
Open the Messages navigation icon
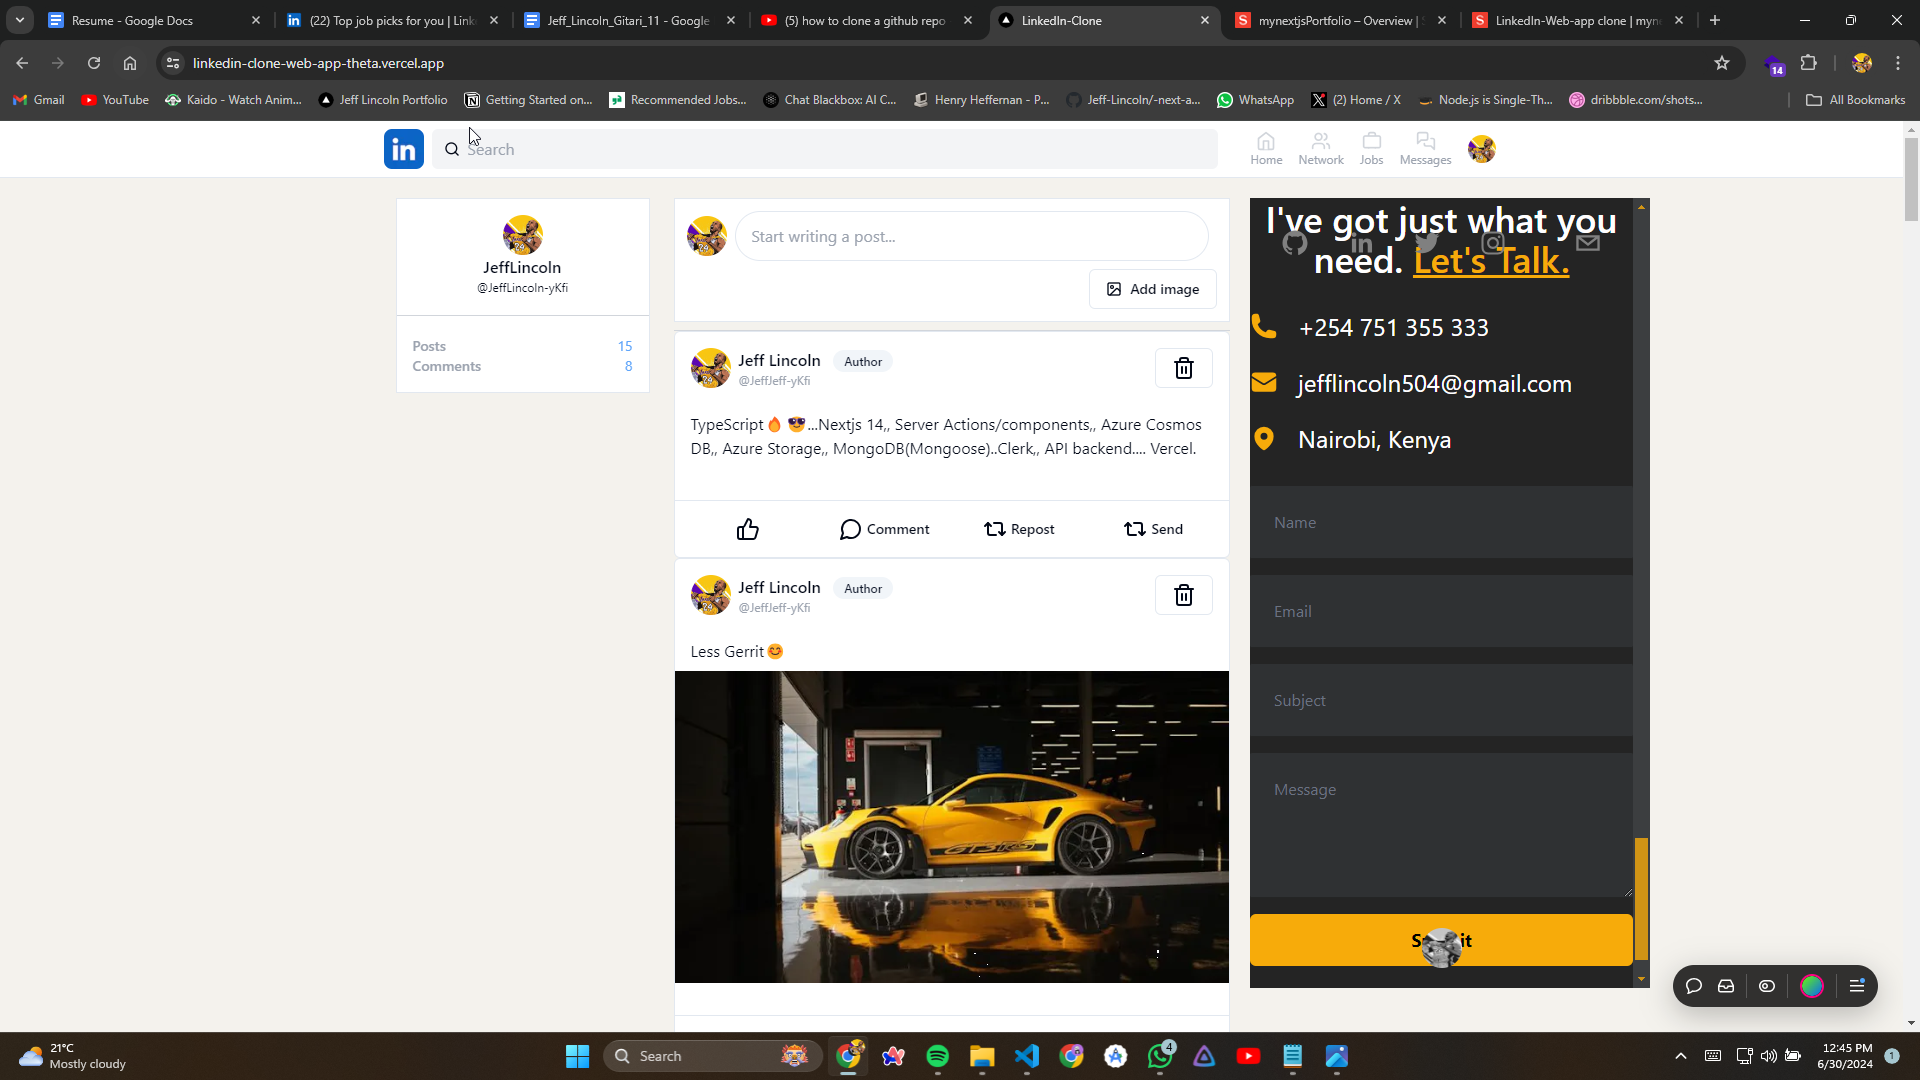(x=1425, y=148)
